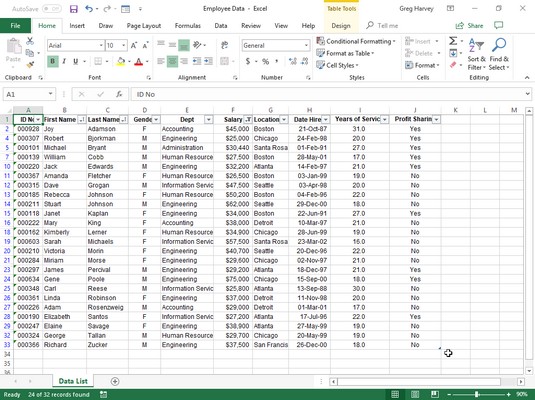This screenshot has width=535, height=400.
Task: Click the Wrap Text icon
Action: coord(225,45)
